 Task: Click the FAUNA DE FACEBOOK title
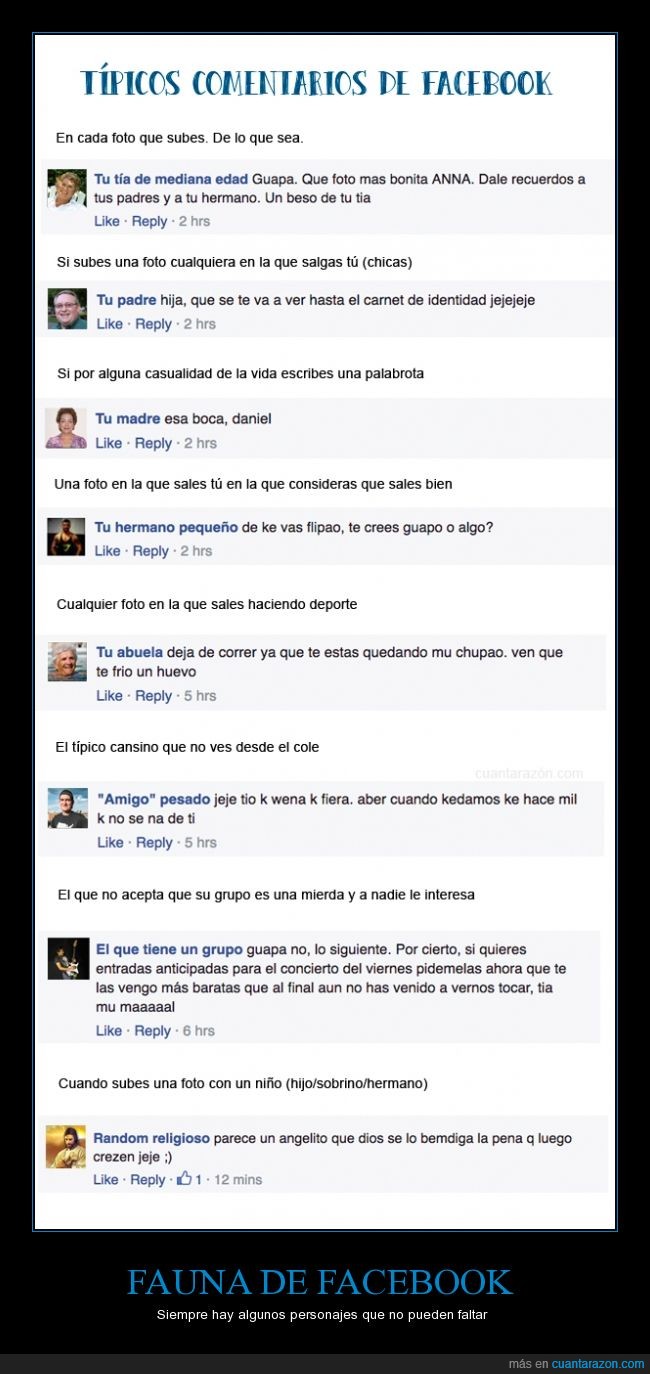[320, 1281]
